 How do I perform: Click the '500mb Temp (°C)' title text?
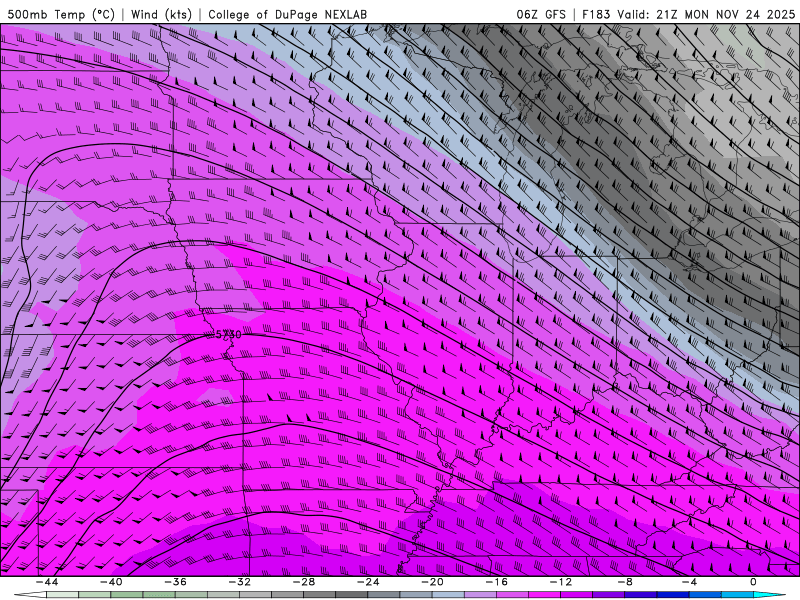61,14
